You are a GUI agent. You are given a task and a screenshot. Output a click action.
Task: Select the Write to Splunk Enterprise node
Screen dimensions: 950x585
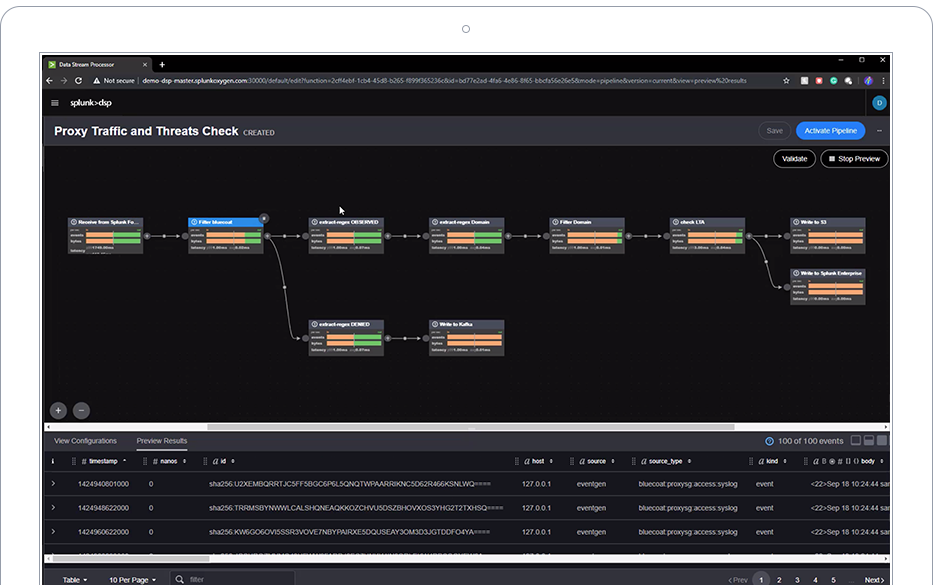click(x=828, y=286)
